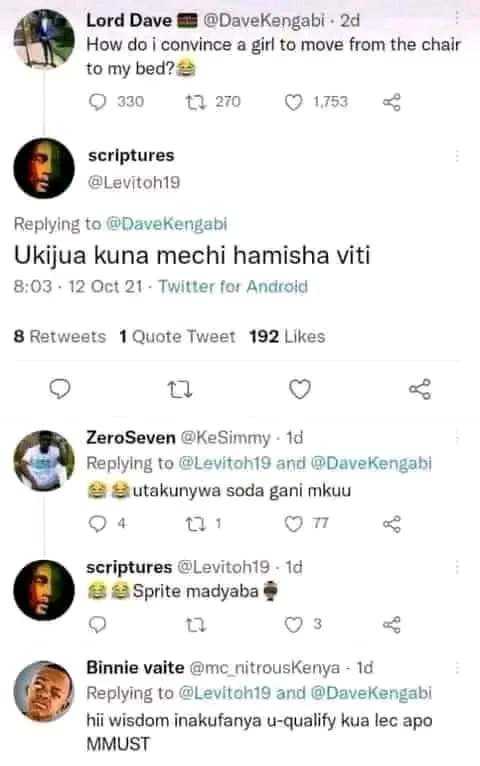Retweet Lord Dave's tweet showing 270
This screenshot has height=766, width=480.
(196, 102)
